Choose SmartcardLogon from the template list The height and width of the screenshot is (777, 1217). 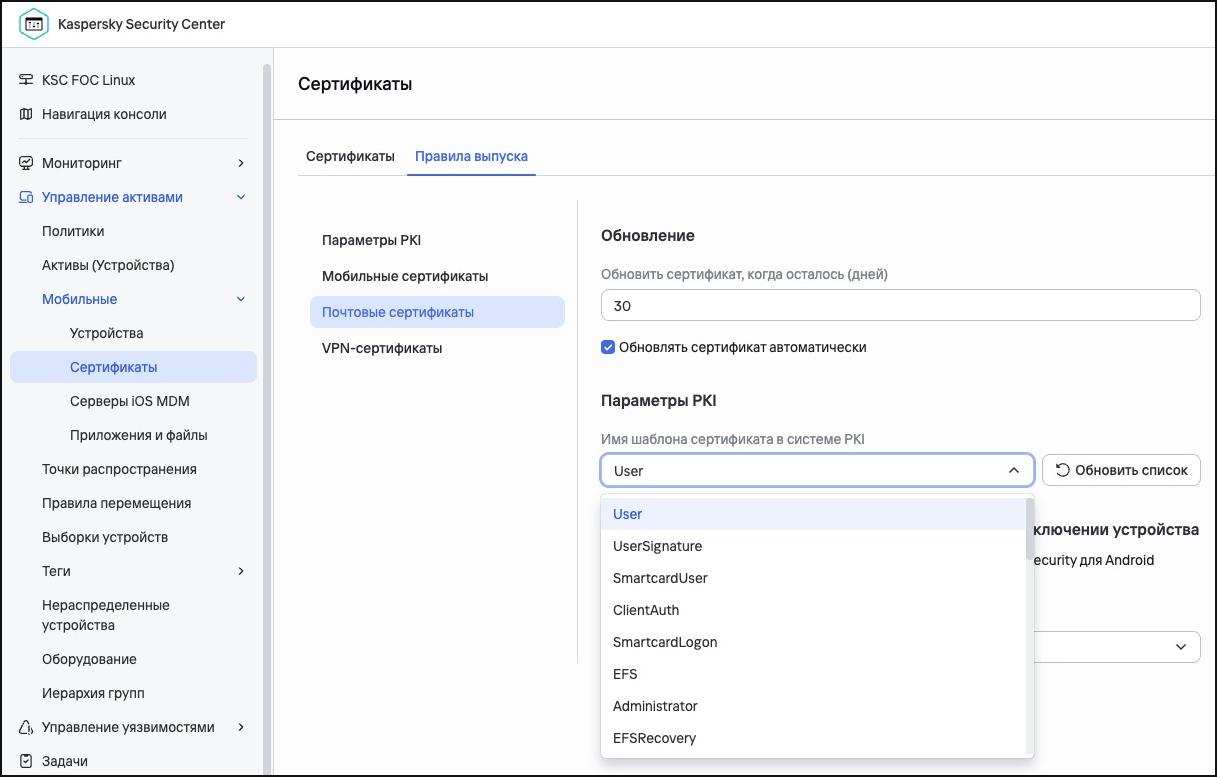coord(813,642)
